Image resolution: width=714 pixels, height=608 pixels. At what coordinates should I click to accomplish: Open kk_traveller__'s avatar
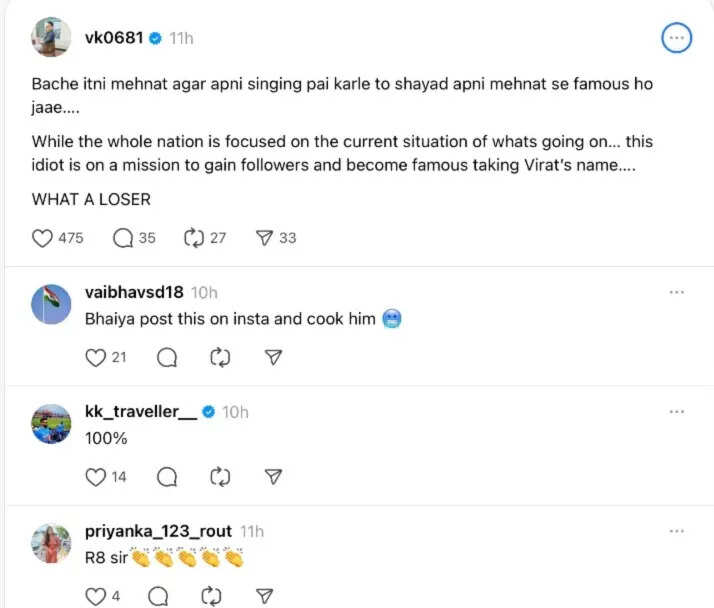(x=51, y=424)
